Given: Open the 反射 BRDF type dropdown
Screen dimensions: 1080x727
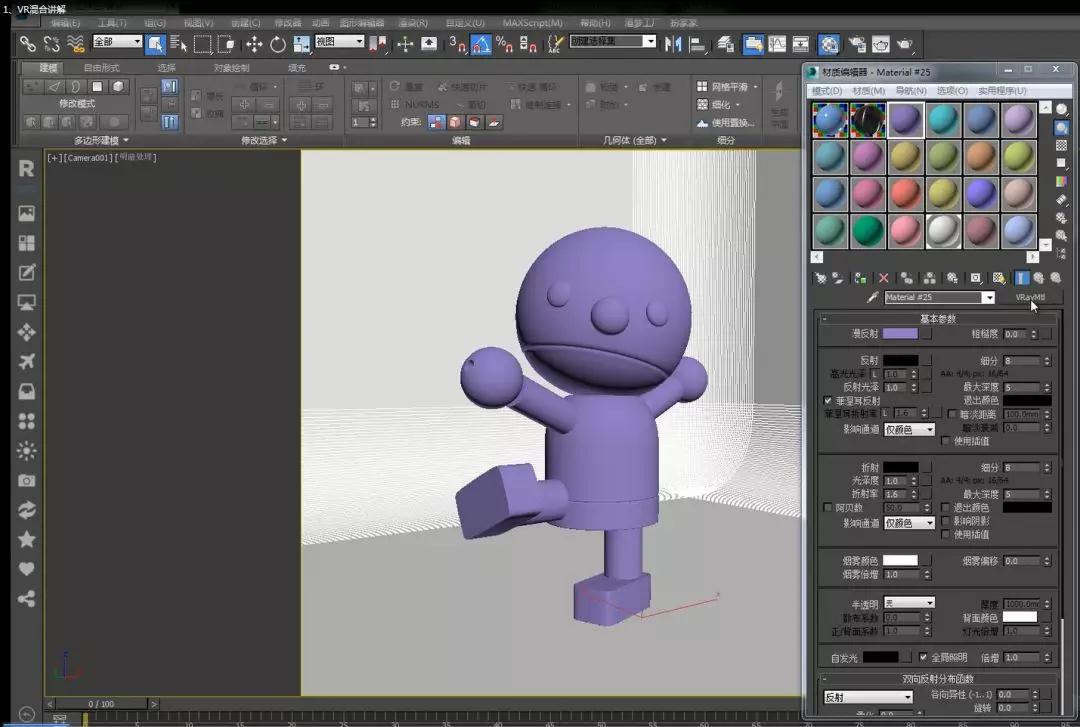Looking at the screenshot, I should click(868, 697).
